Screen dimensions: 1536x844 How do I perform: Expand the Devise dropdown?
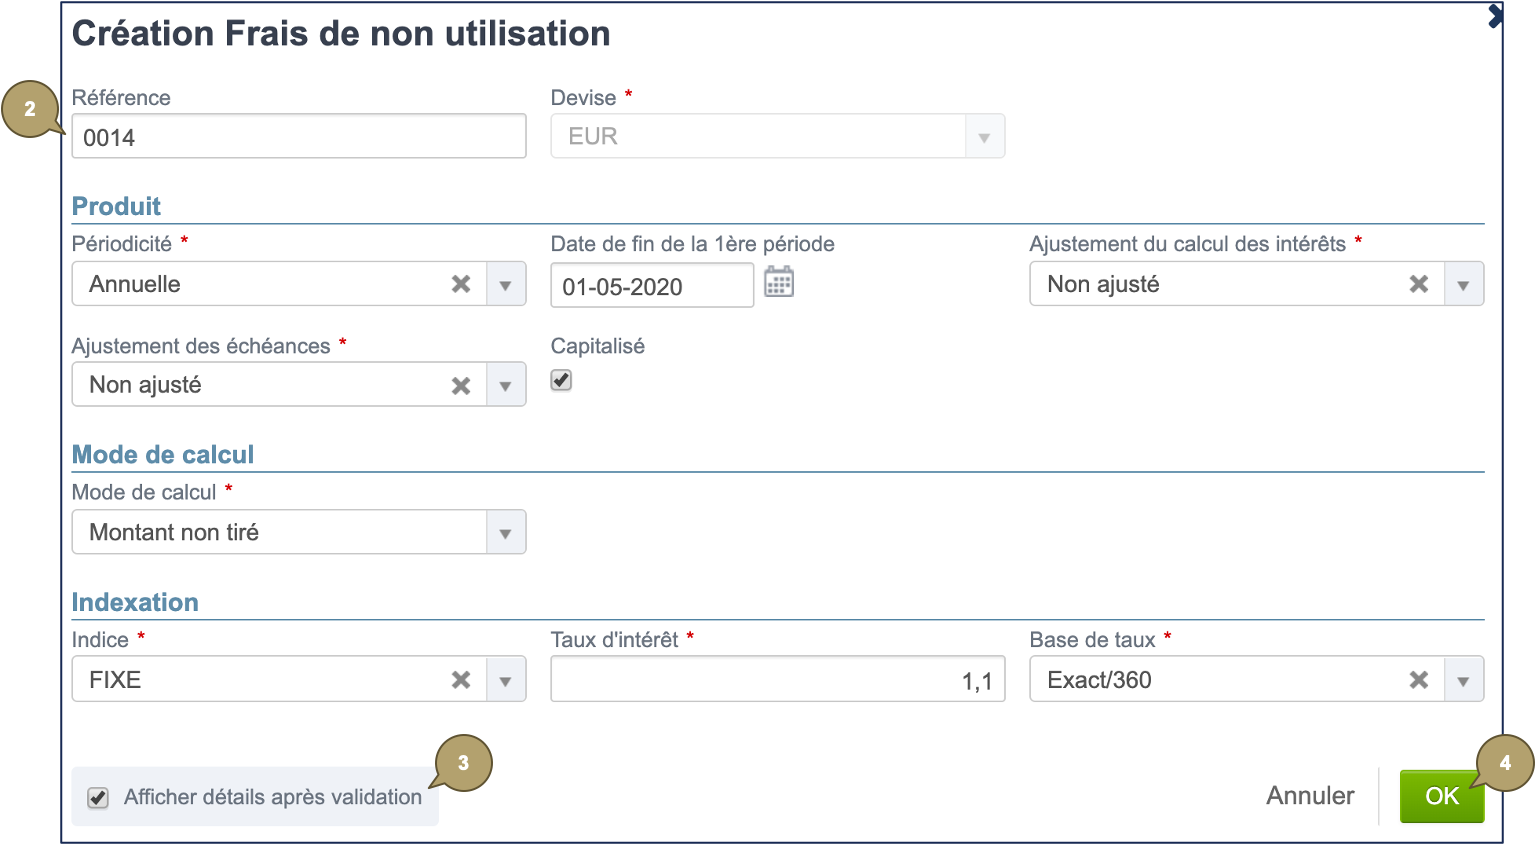(x=984, y=136)
